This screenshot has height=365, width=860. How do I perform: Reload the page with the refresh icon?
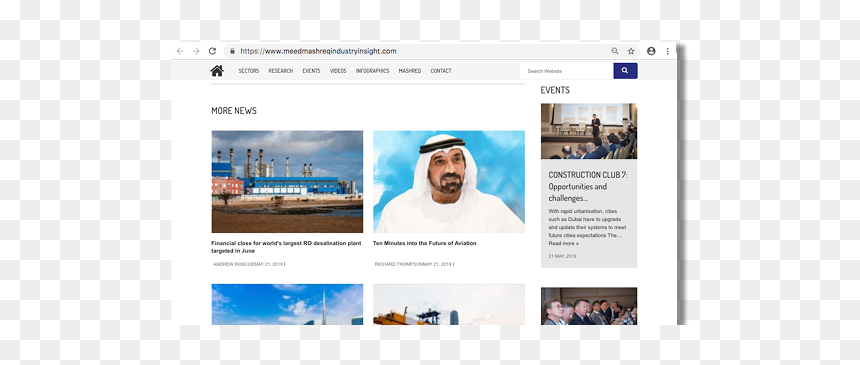tap(212, 51)
